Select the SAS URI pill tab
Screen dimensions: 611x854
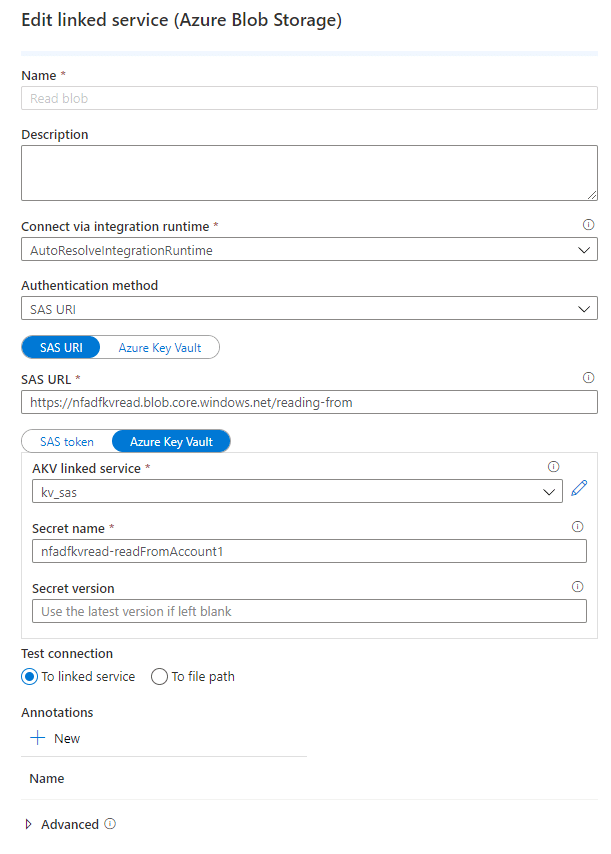point(61,347)
